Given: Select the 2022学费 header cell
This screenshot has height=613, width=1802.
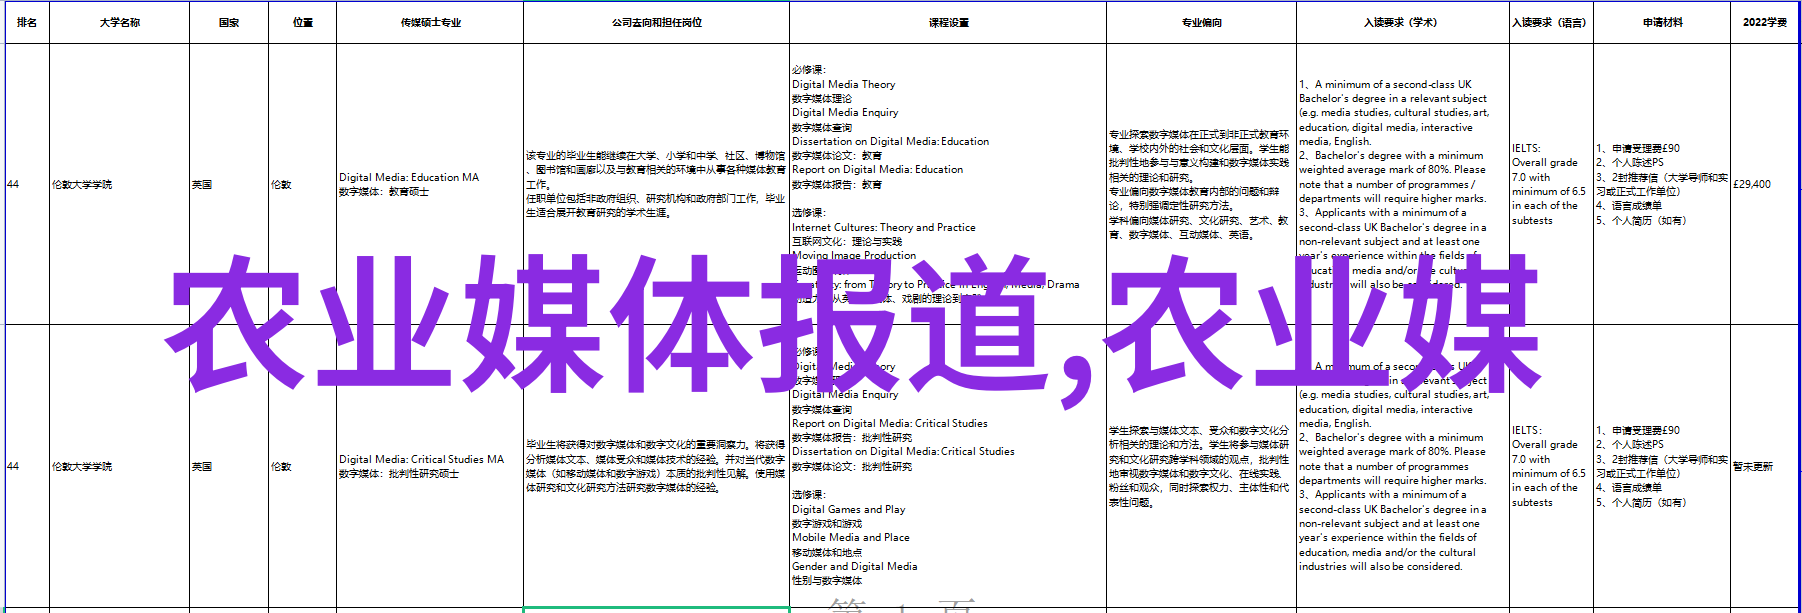Looking at the screenshot, I should click(1764, 22).
